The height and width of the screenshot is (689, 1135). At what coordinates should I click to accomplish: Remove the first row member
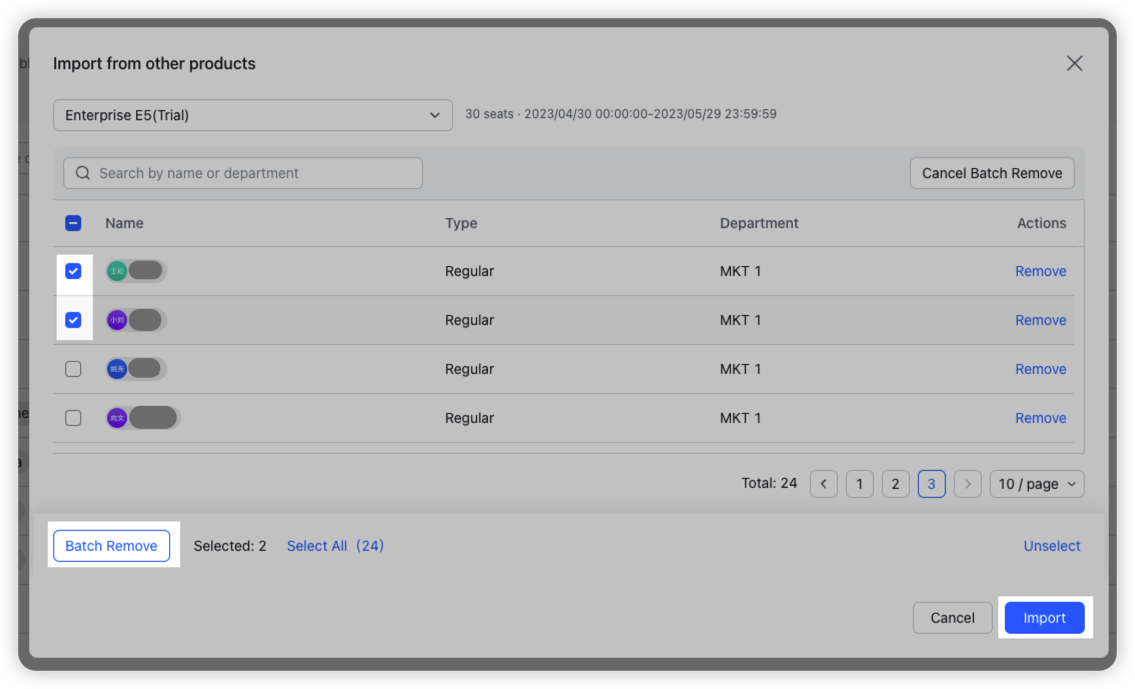(x=1040, y=271)
